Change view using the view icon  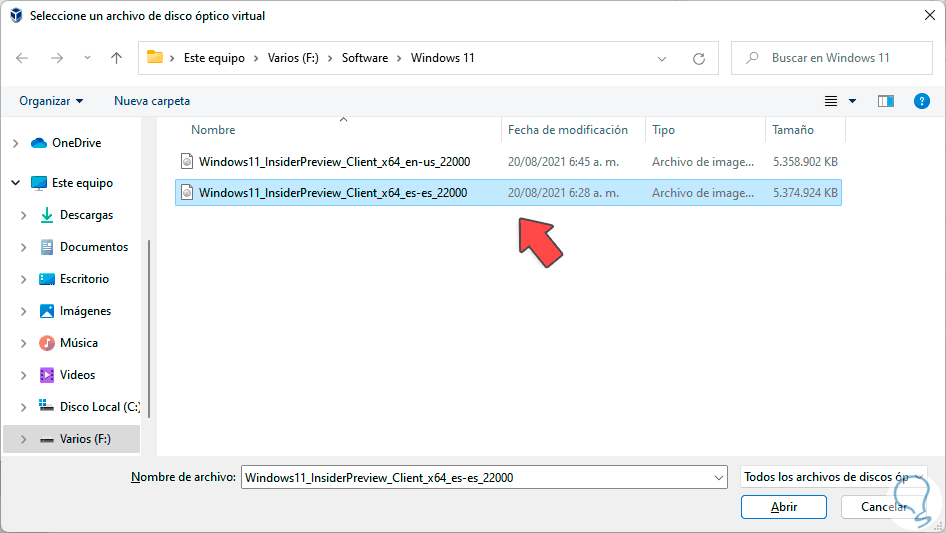click(831, 101)
